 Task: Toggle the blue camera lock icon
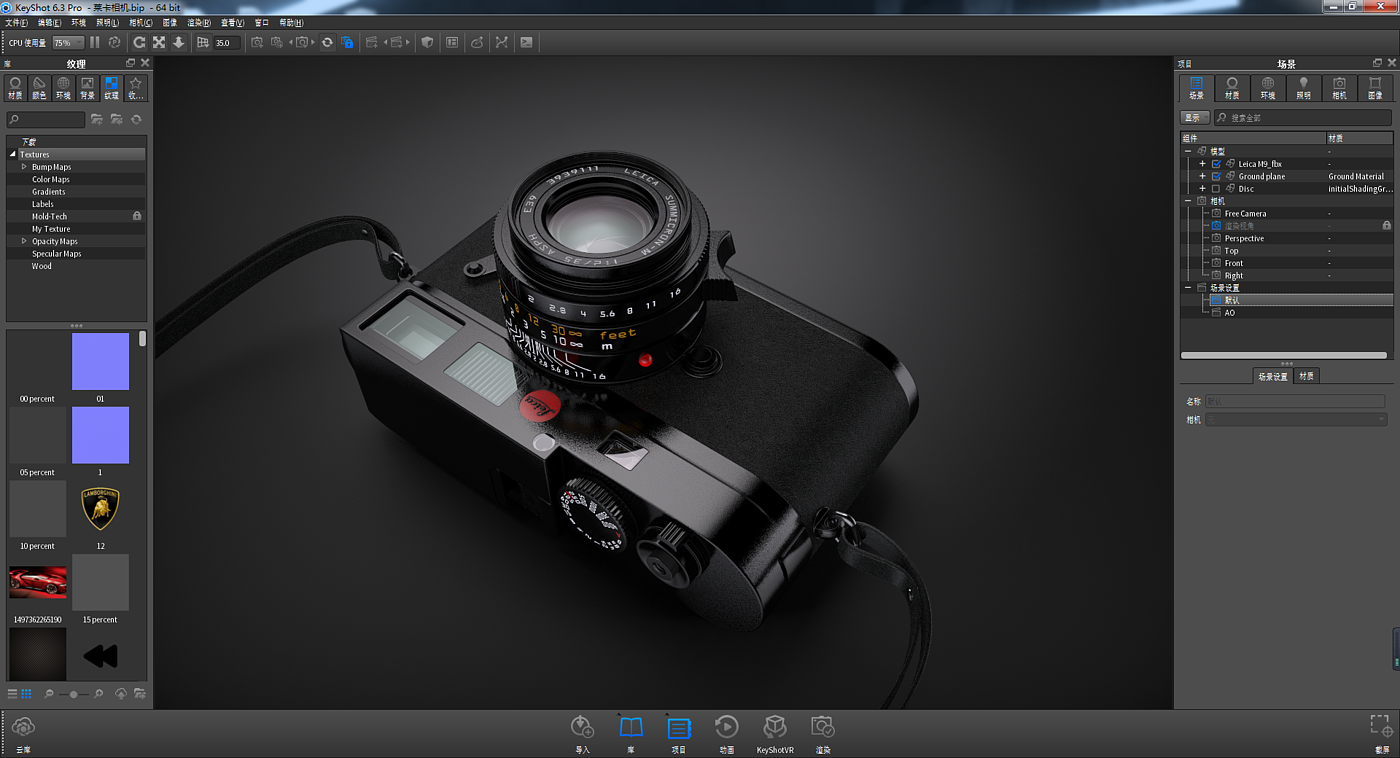click(347, 43)
